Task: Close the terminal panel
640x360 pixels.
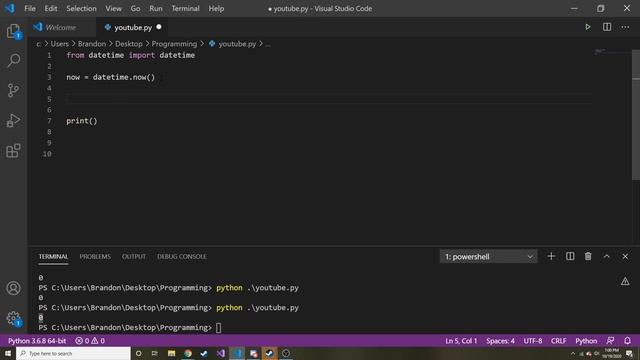Action: tap(625, 256)
